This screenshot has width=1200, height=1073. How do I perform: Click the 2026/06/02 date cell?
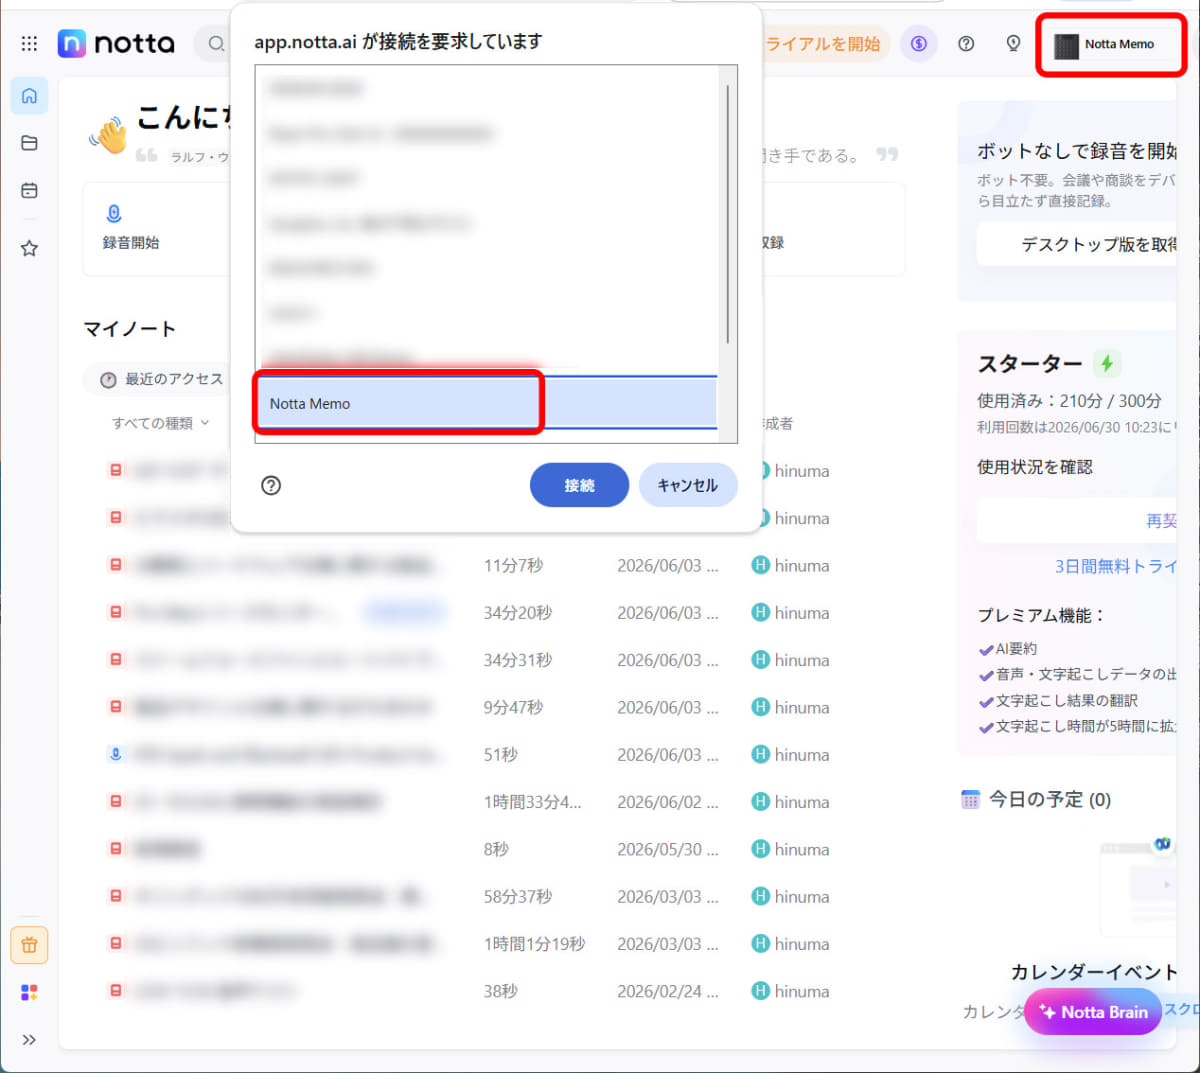click(667, 802)
